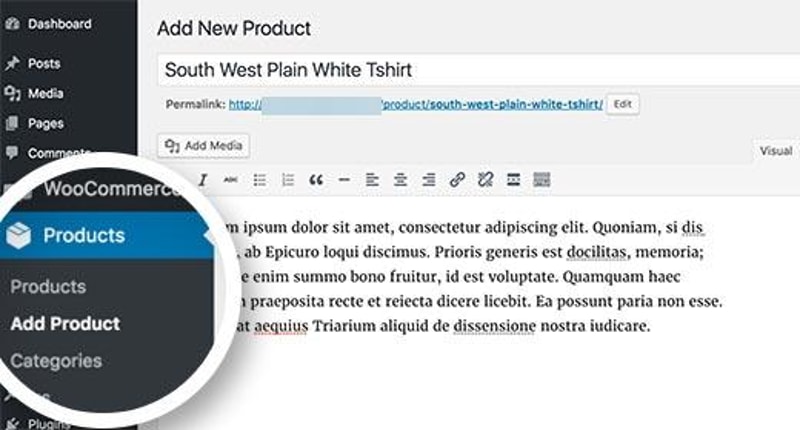Click the Comments speech bubble icon
The image size is (800, 430).
point(12,153)
